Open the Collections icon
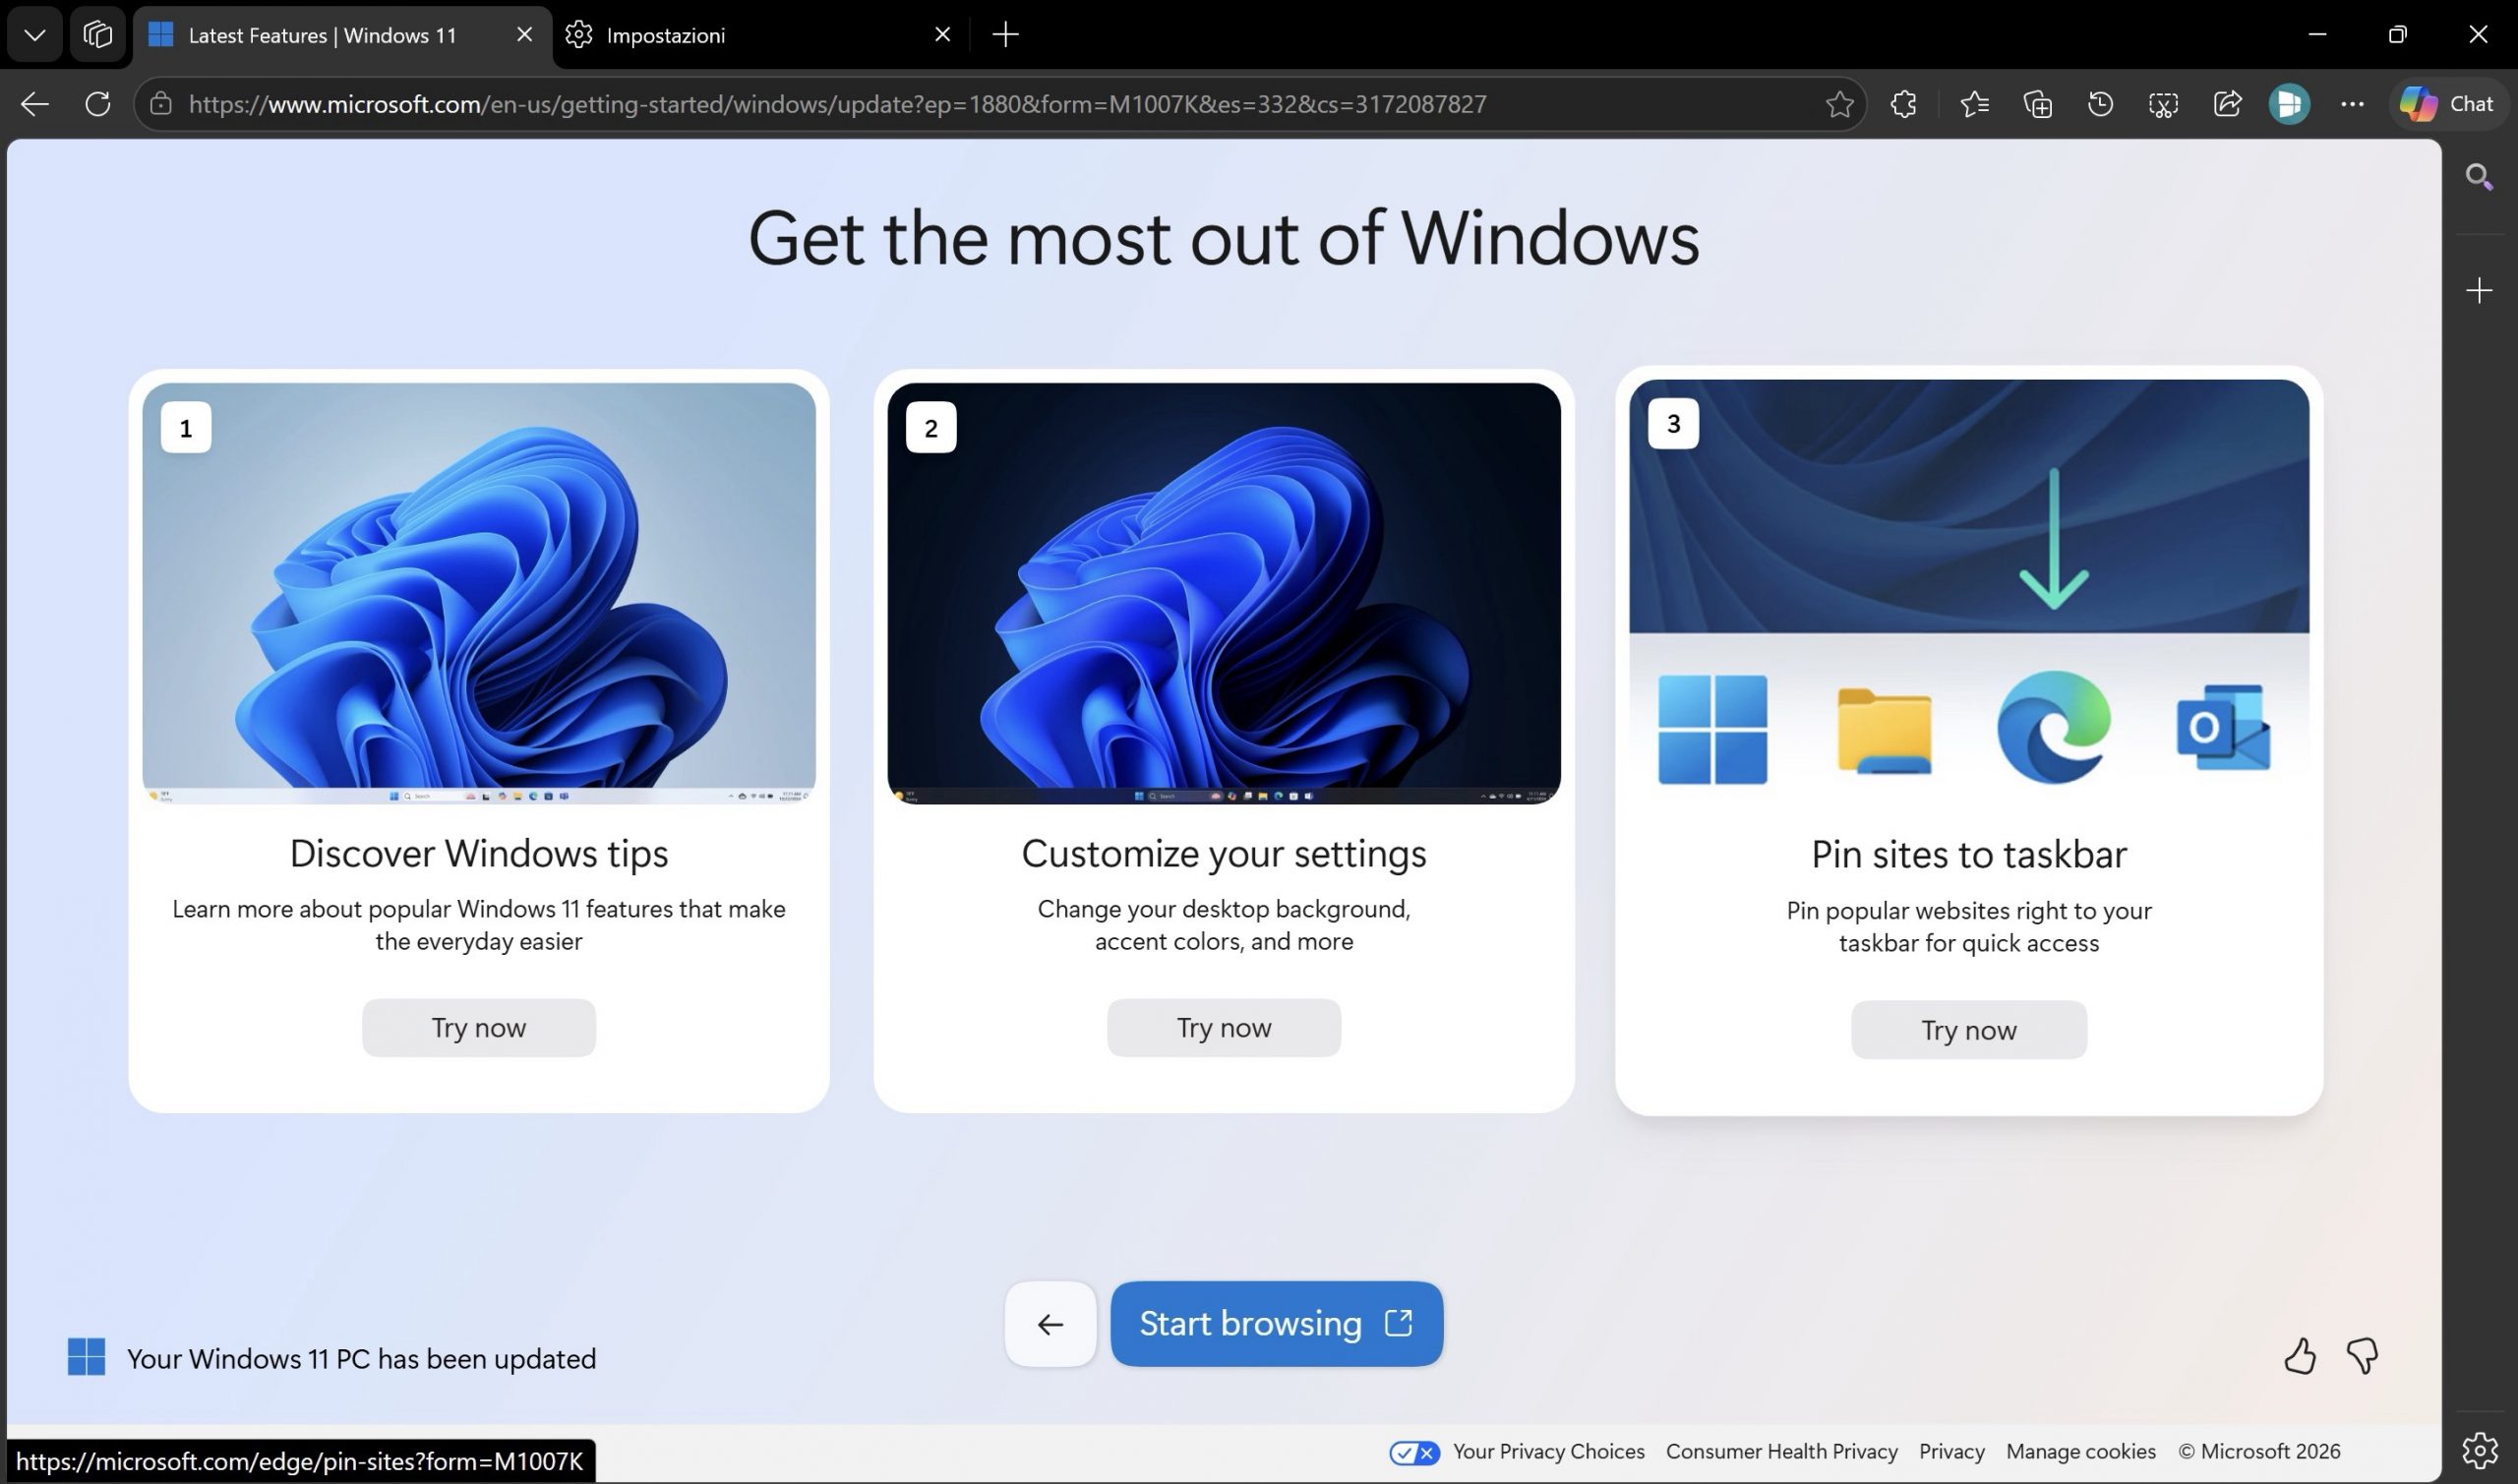Image resolution: width=2518 pixels, height=1484 pixels. pyautogui.click(x=2038, y=104)
